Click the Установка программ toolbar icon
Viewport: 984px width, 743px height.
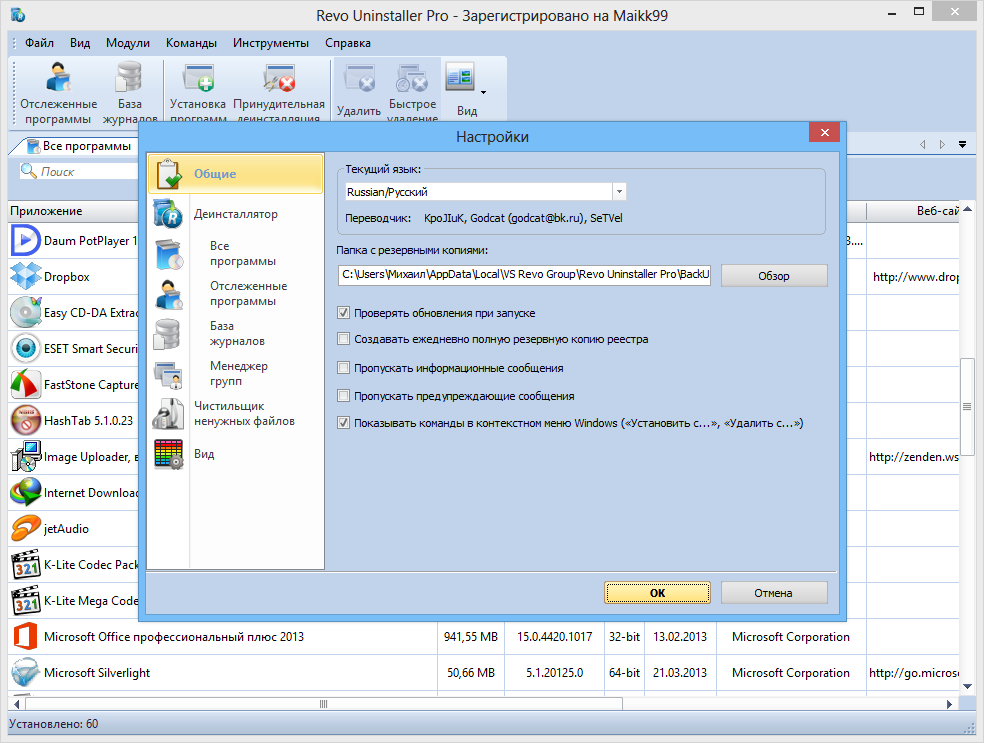pyautogui.click(x=198, y=78)
